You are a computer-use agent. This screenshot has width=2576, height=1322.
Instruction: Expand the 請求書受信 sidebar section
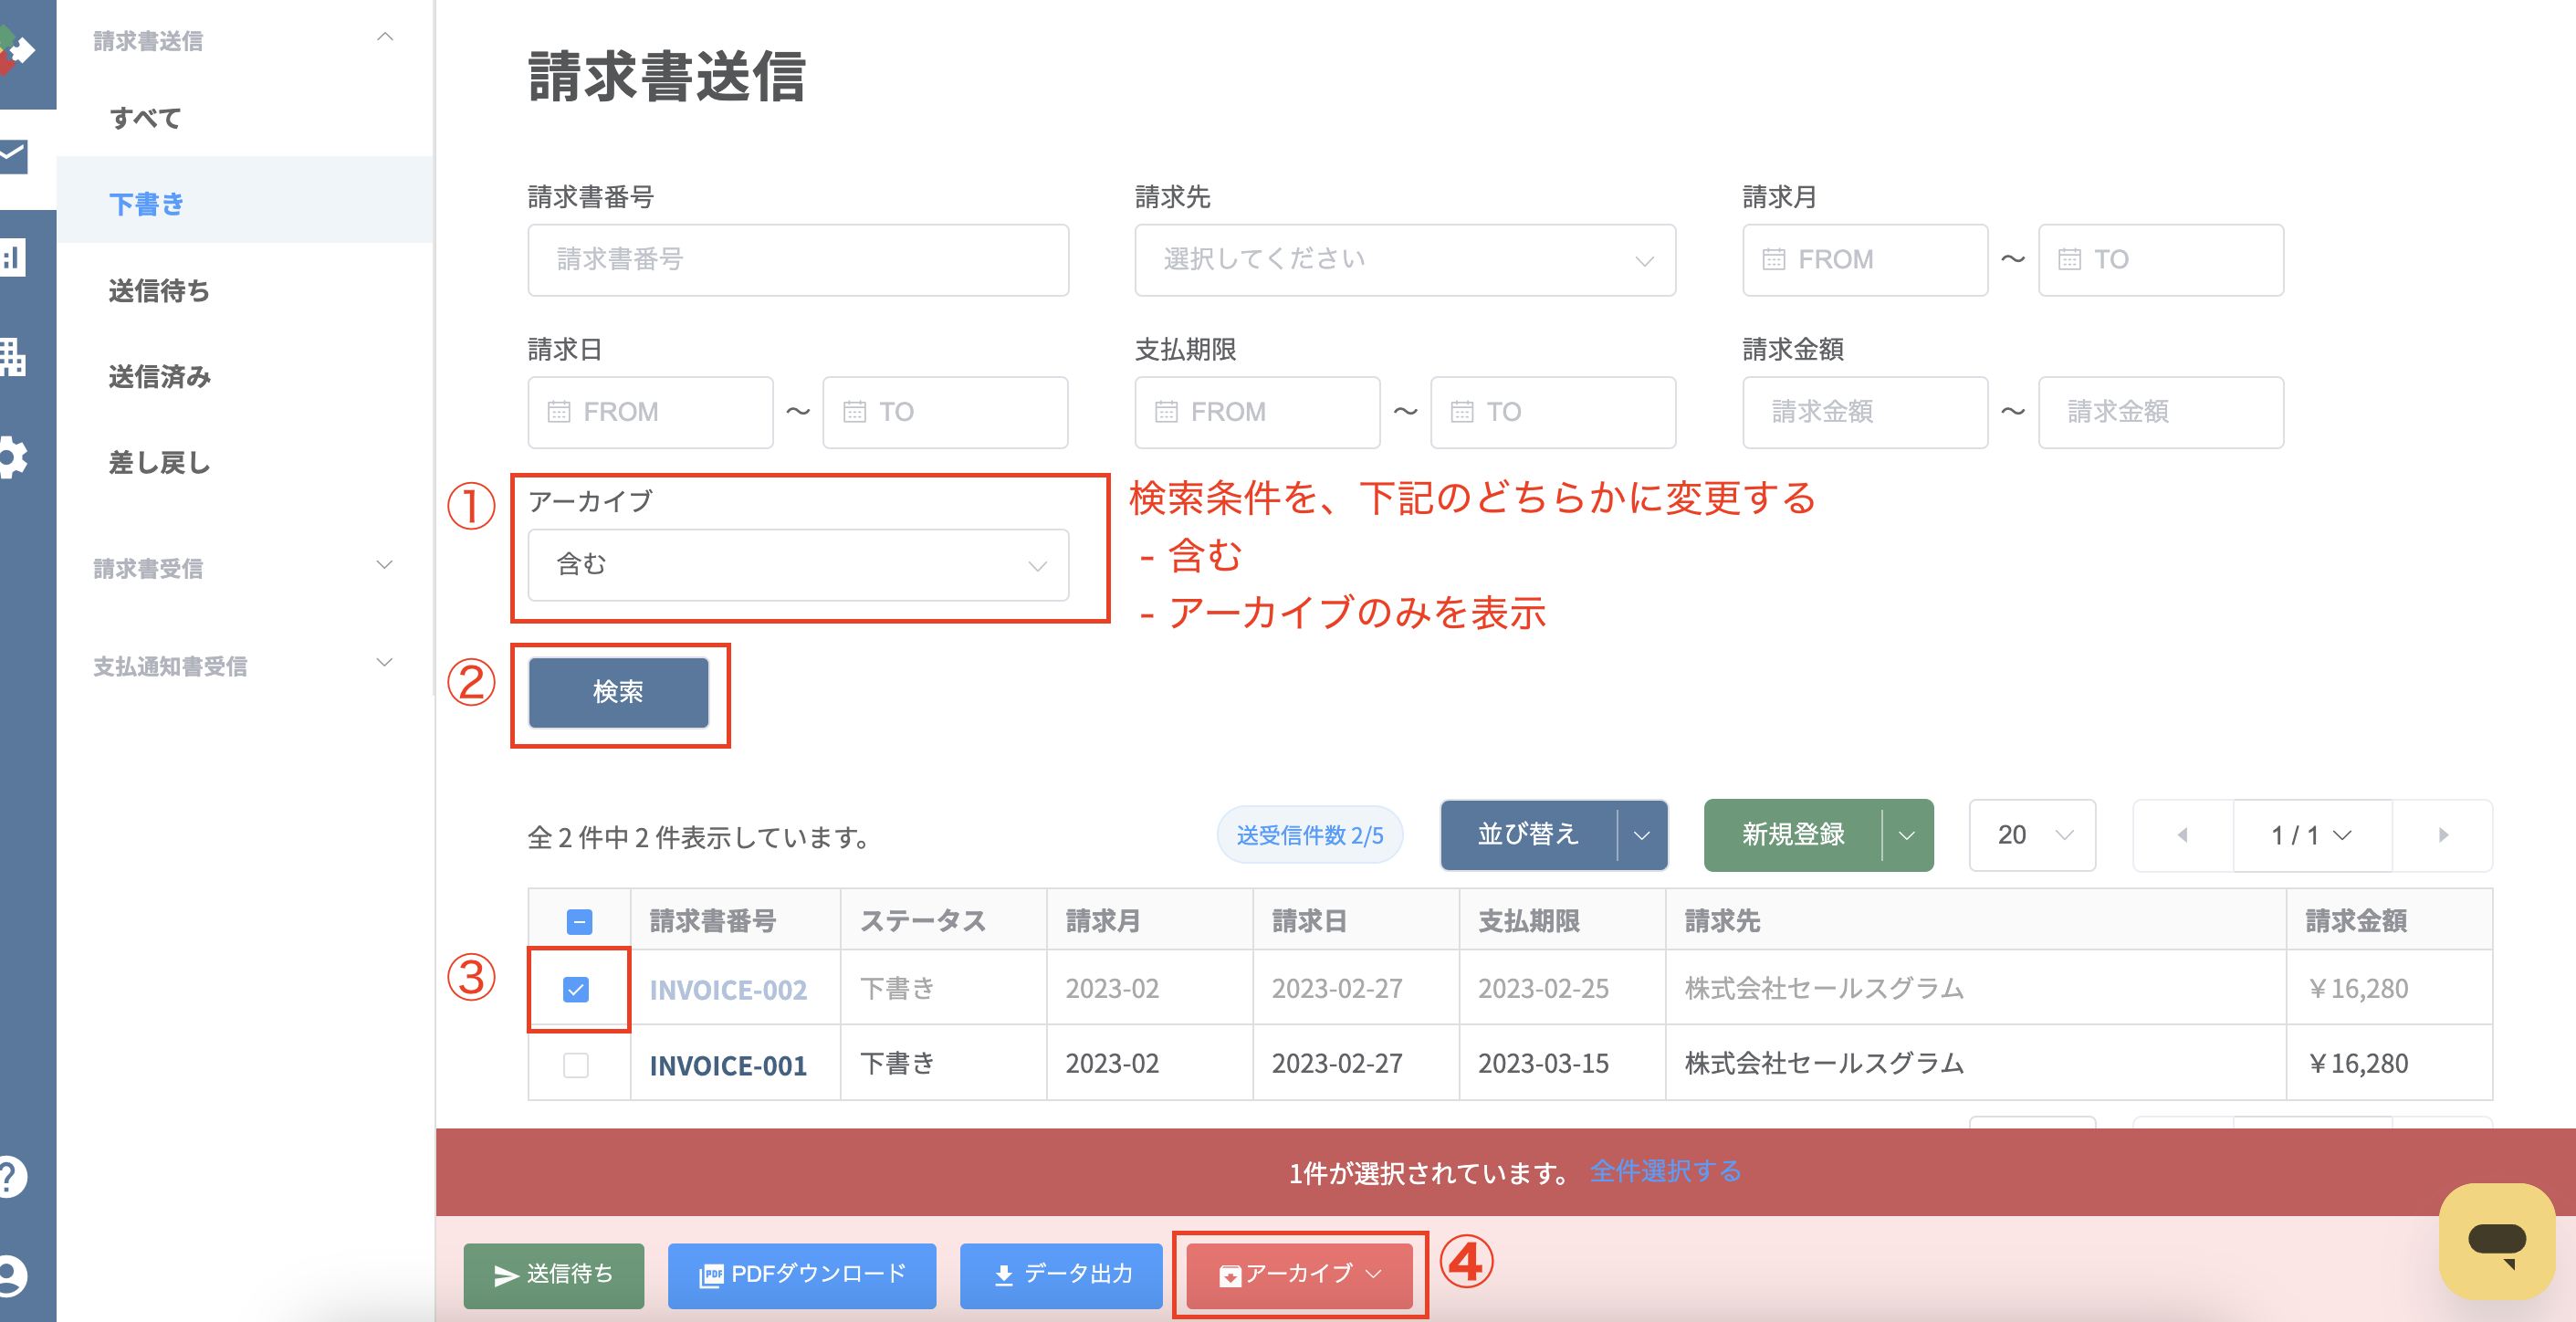point(385,565)
